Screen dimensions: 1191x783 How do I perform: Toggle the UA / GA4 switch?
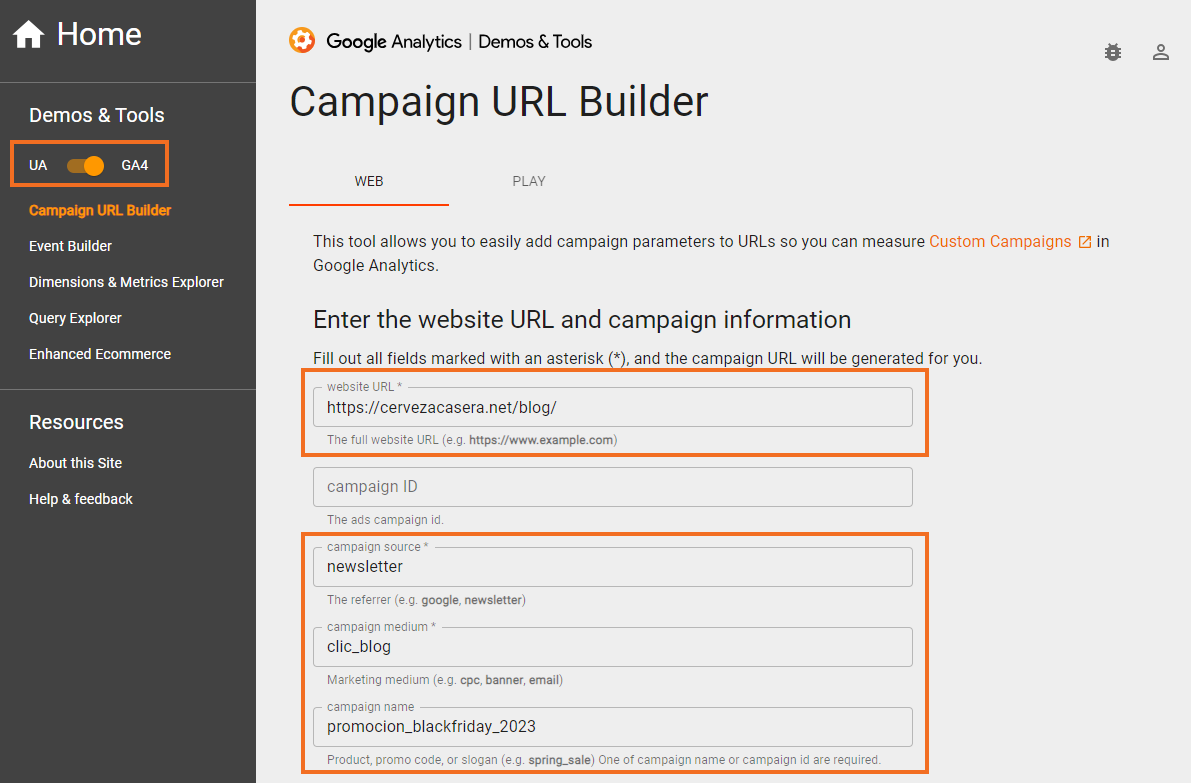pyautogui.click(x=86, y=165)
